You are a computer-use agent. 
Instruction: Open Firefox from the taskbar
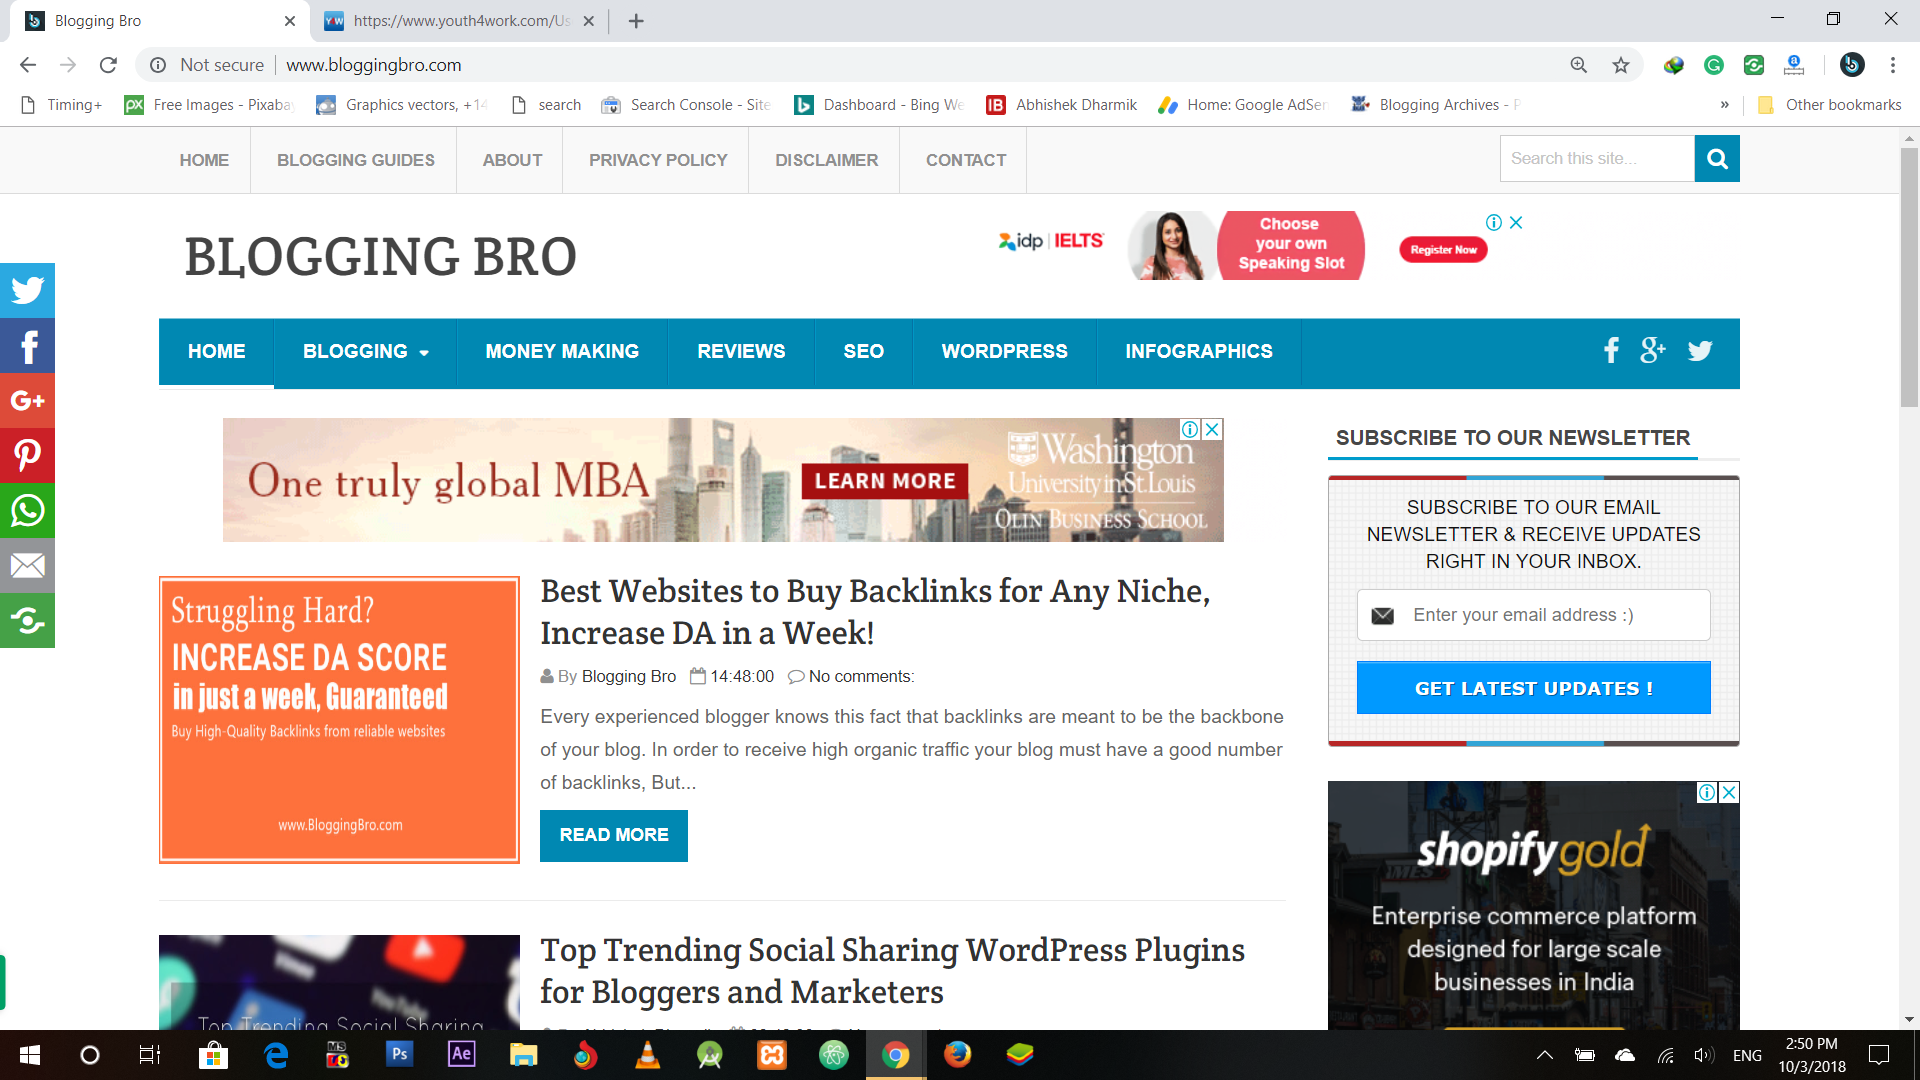958,1054
